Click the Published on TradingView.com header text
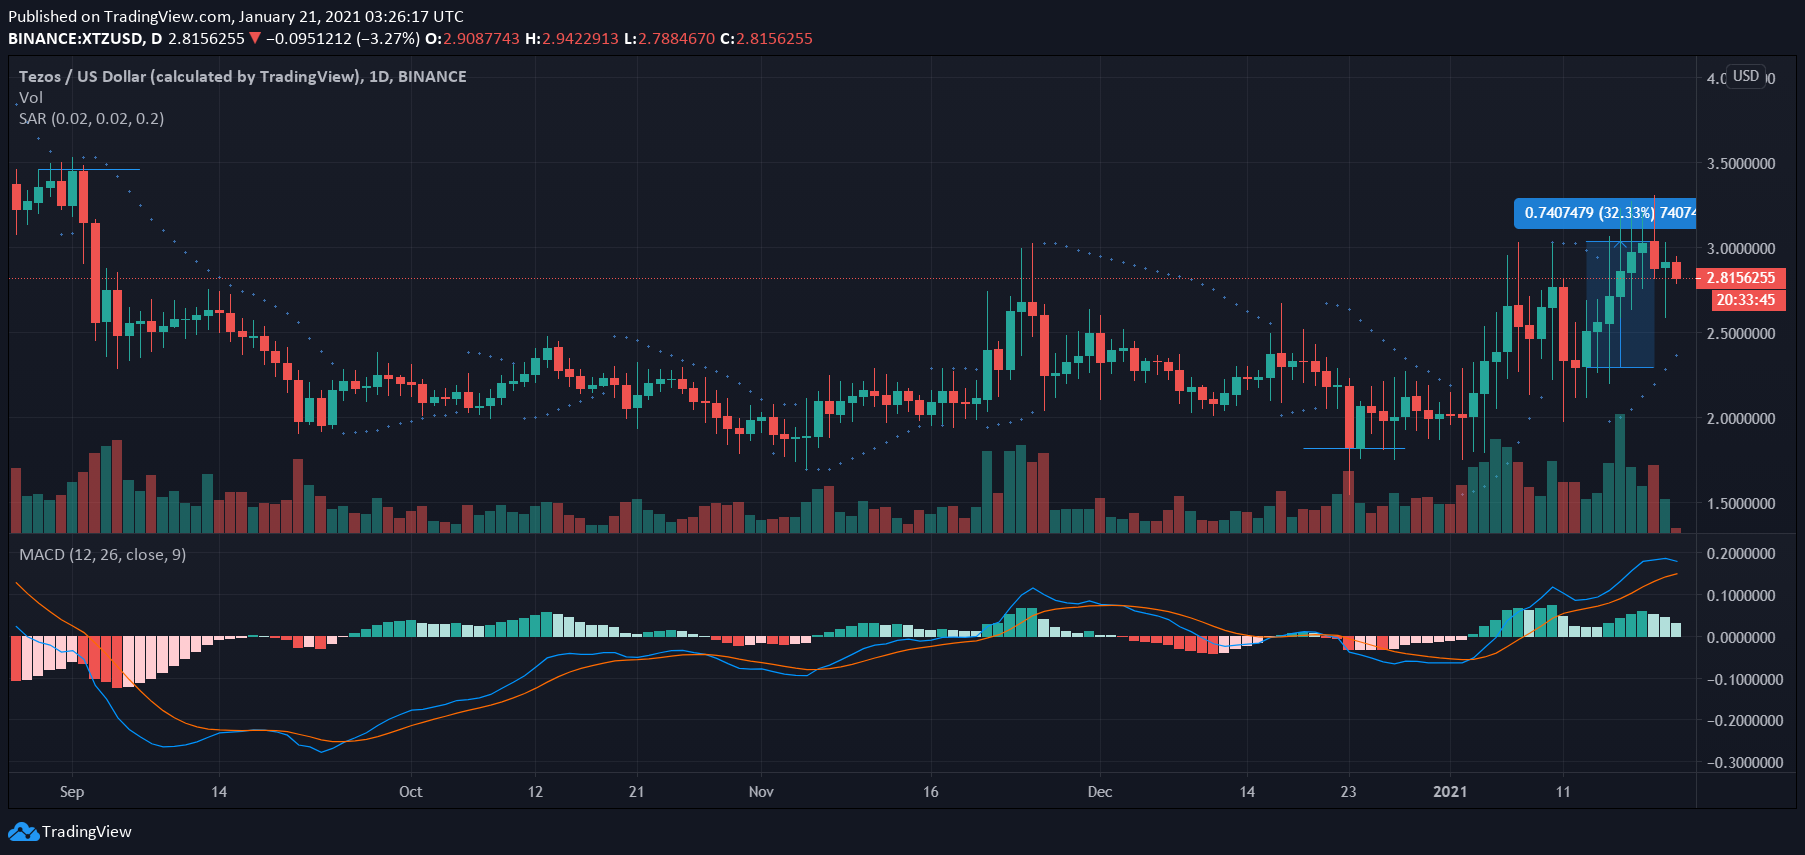Screen dimensions: 1805x855 click(236, 16)
